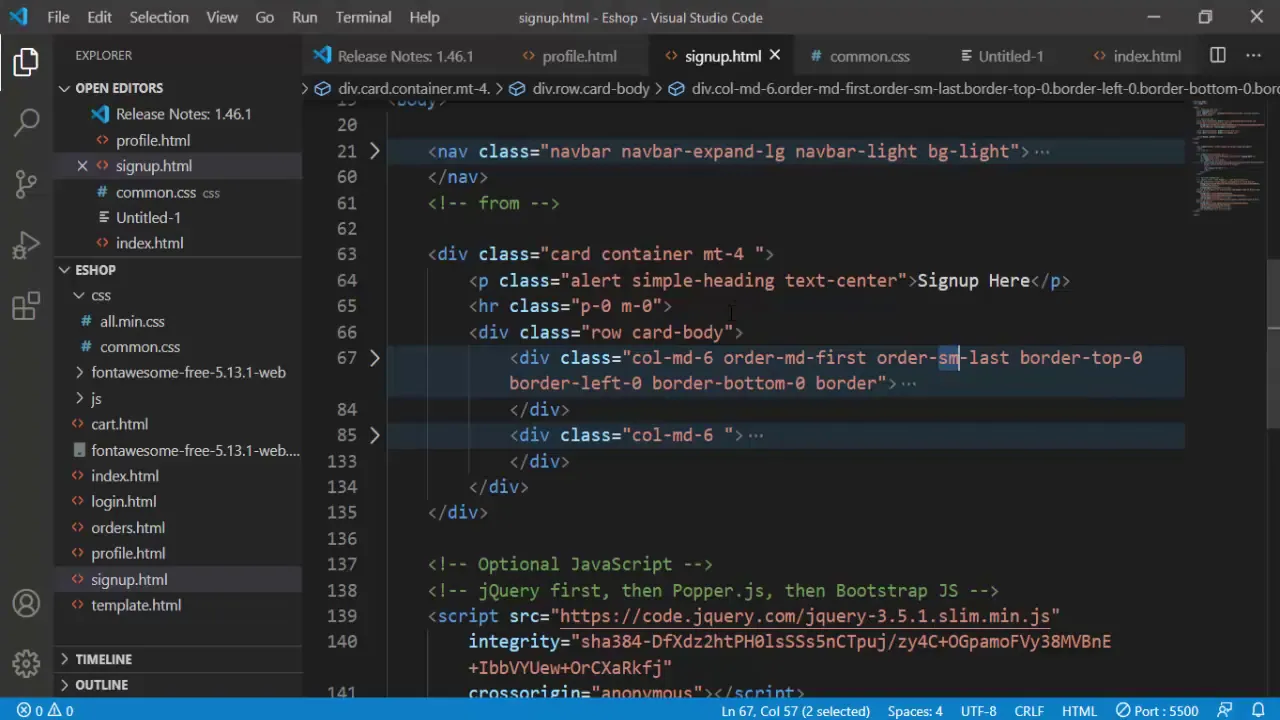Image resolution: width=1280 pixels, height=720 pixels.
Task: Open all.min.css in the css folder
Action: coord(132,322)
